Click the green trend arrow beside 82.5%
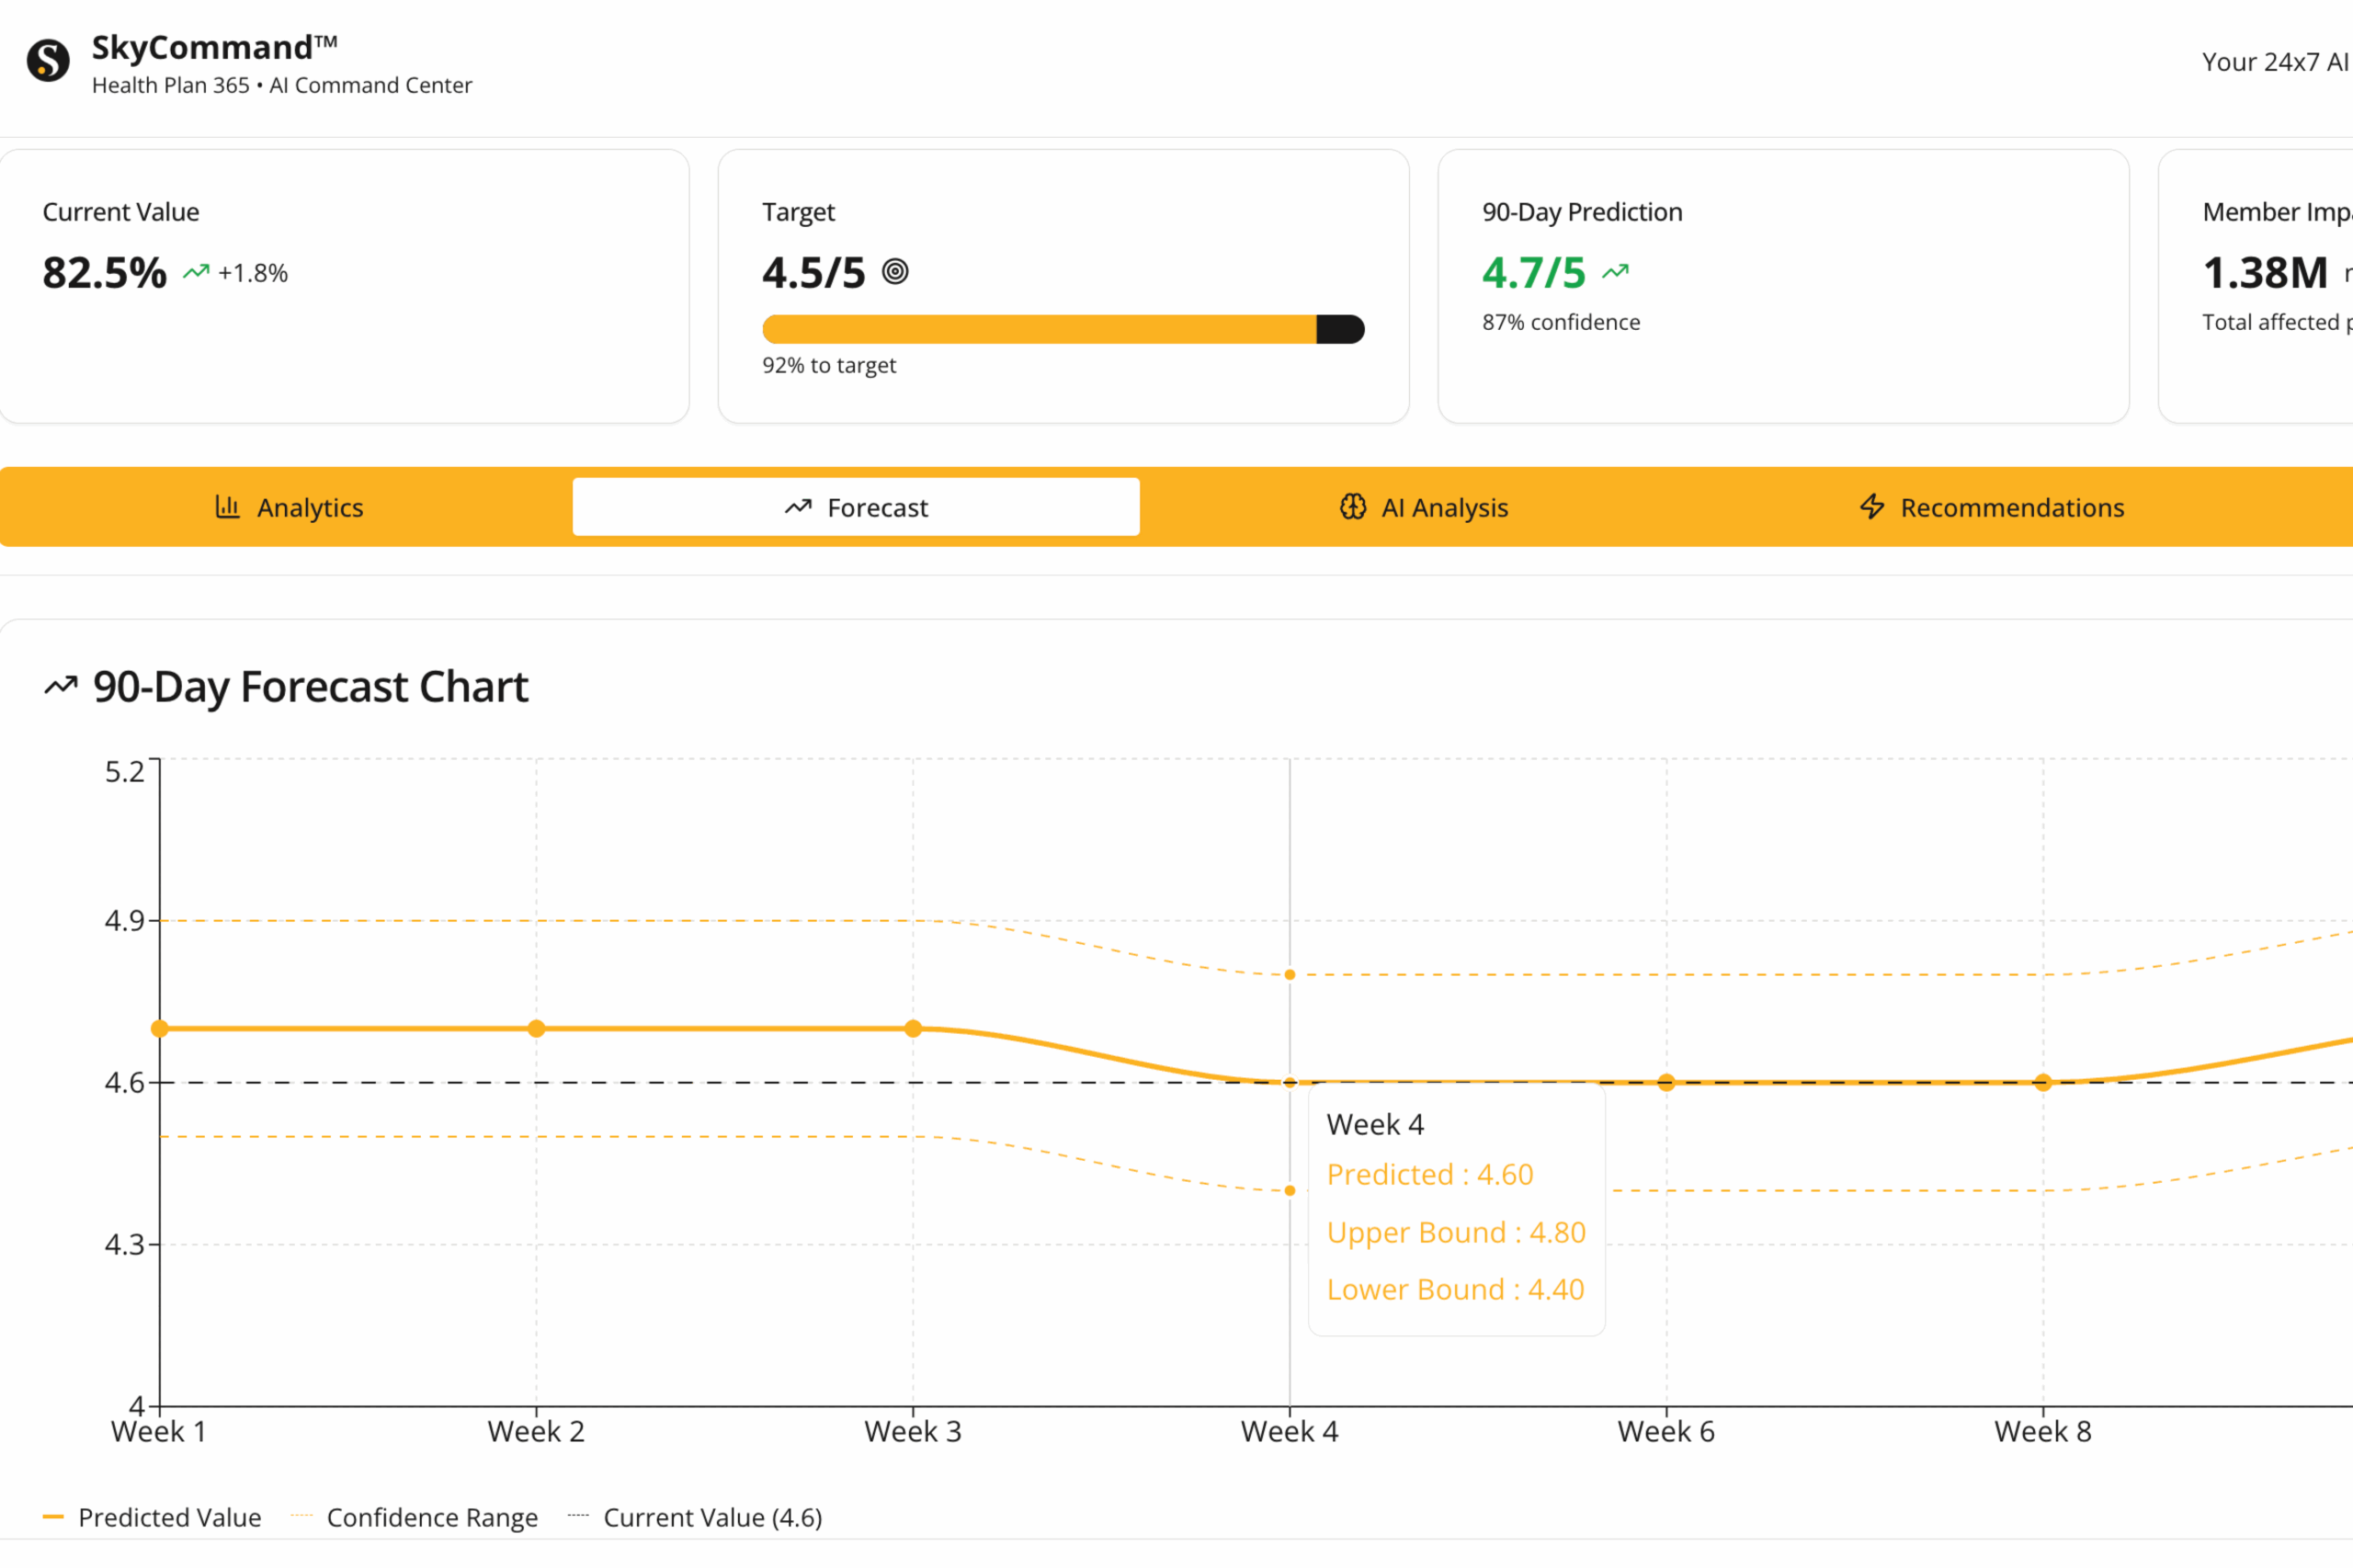2353x1568 pixels. 196,272
